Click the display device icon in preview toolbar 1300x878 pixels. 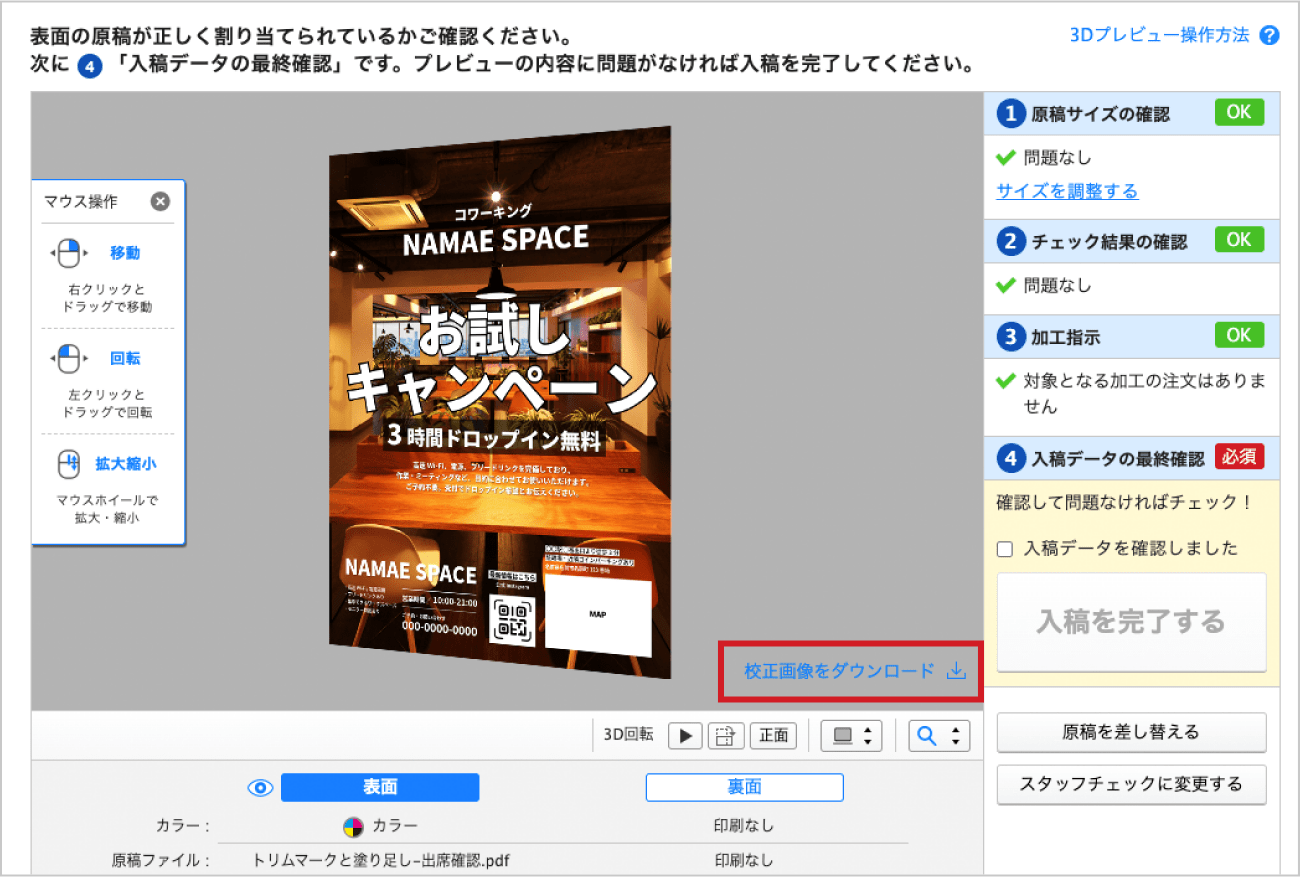[843, 735]
